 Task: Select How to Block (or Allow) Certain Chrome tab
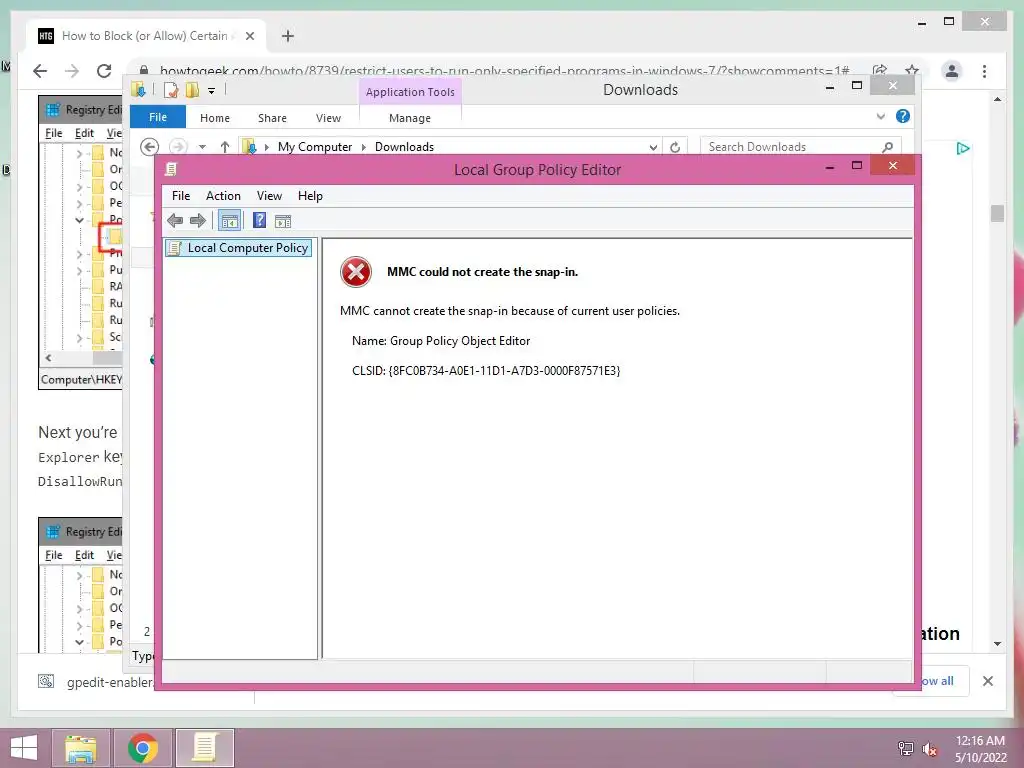(147, 36)
